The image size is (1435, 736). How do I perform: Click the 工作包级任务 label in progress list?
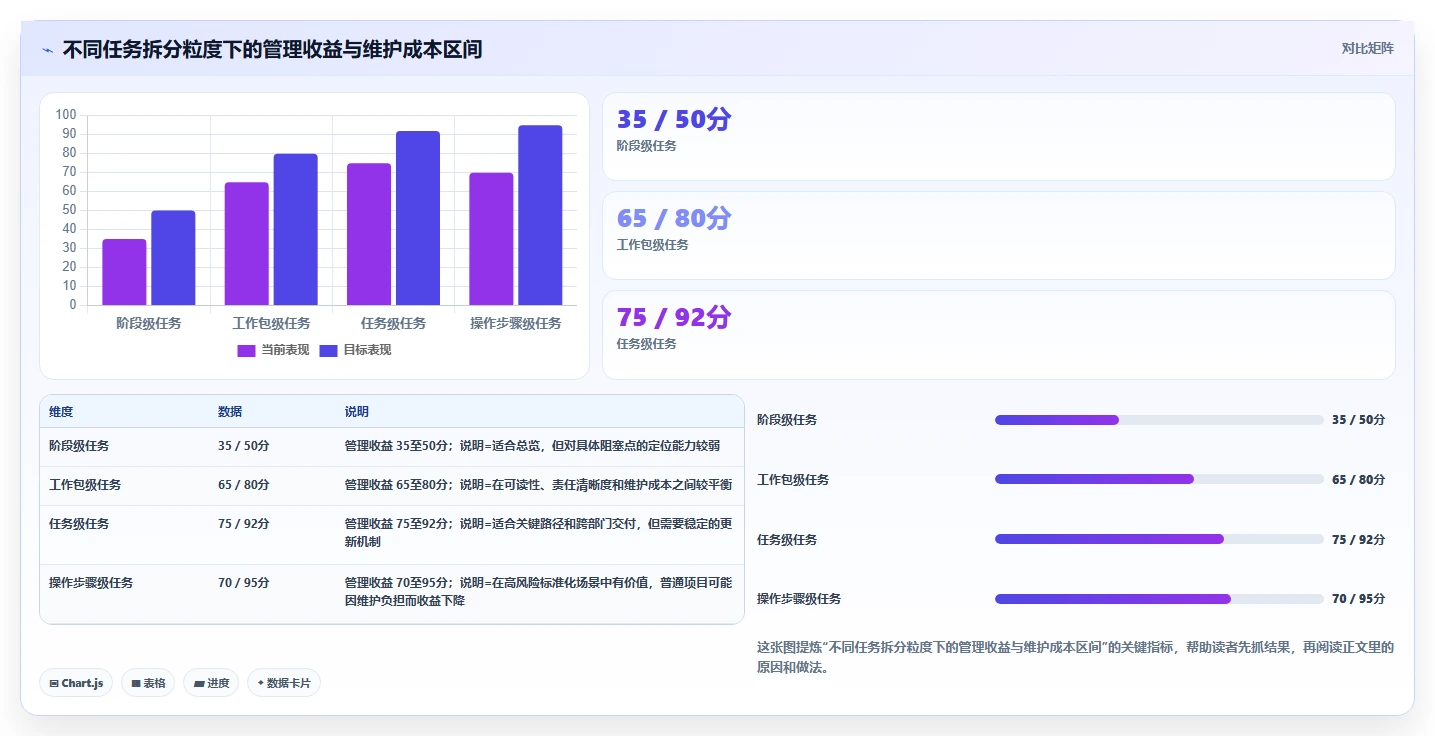[x=793, y=480]
